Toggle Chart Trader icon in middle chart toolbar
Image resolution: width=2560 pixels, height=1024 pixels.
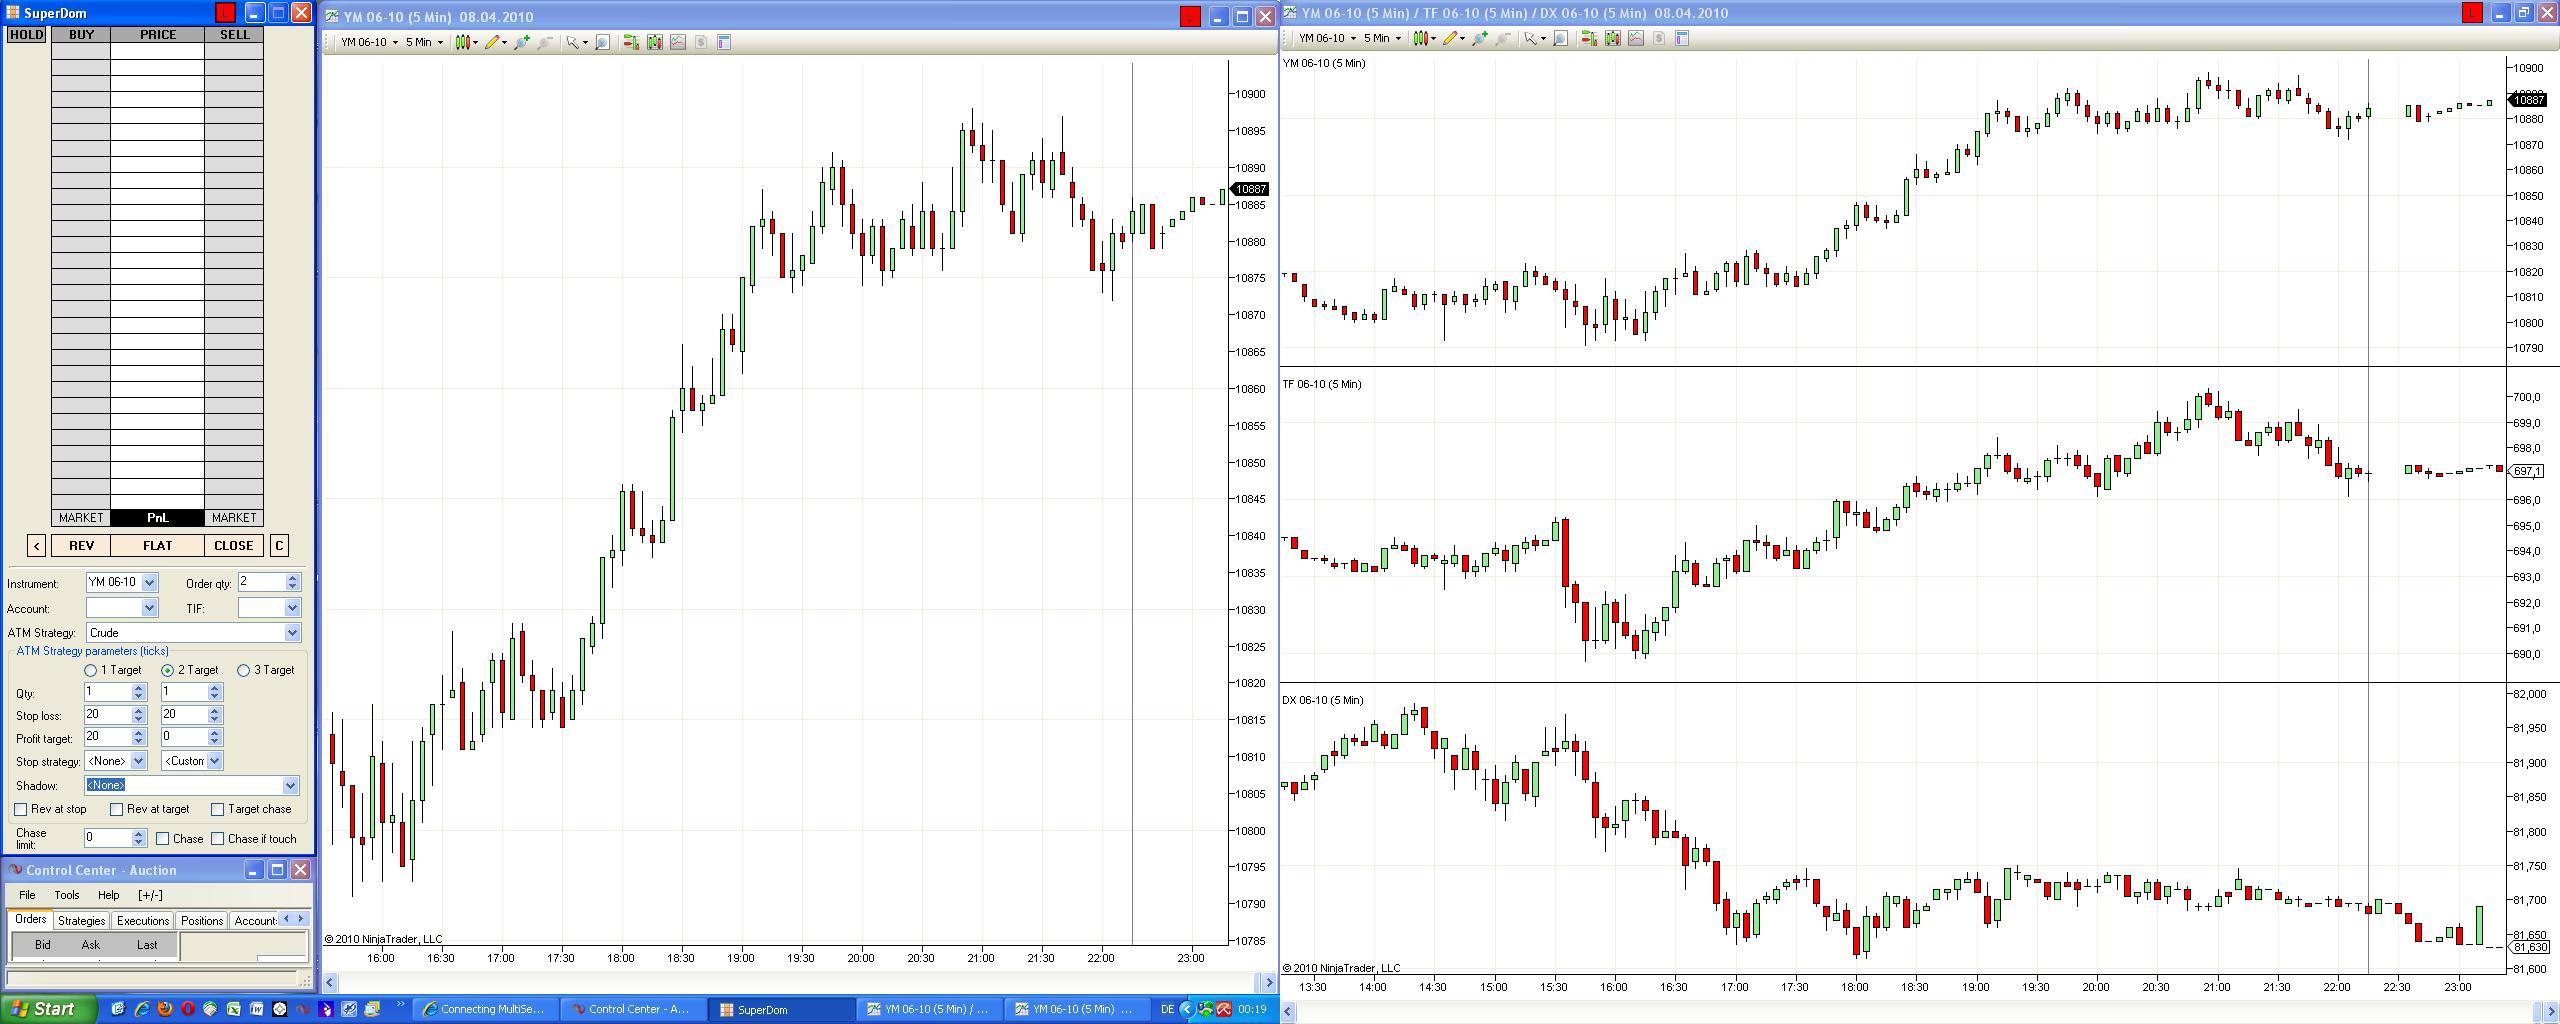point(631,42)
